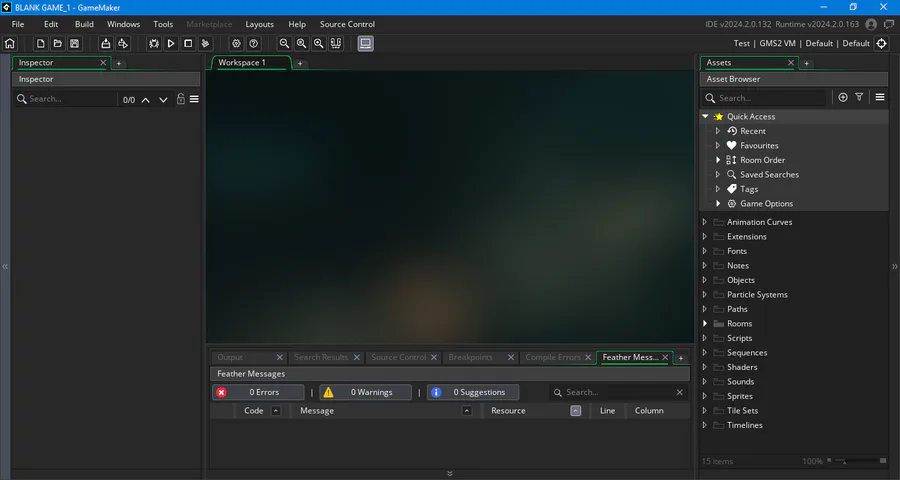
Task: Expand the Sprites folder
Action: pos(705,396)
